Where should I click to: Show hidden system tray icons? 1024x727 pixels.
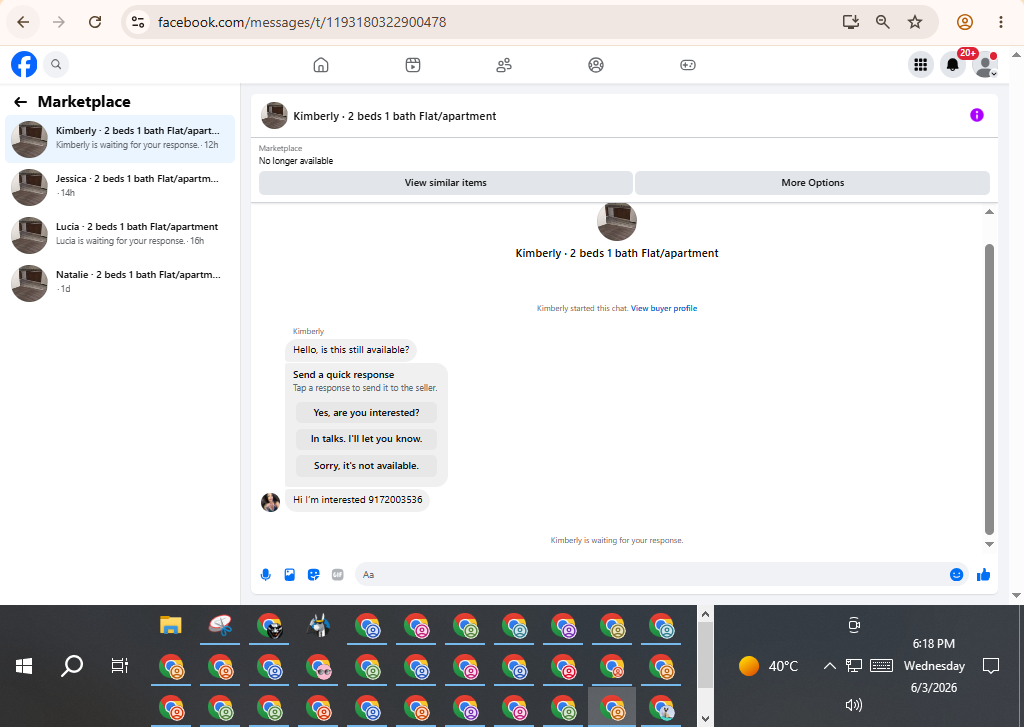[829, 666]
